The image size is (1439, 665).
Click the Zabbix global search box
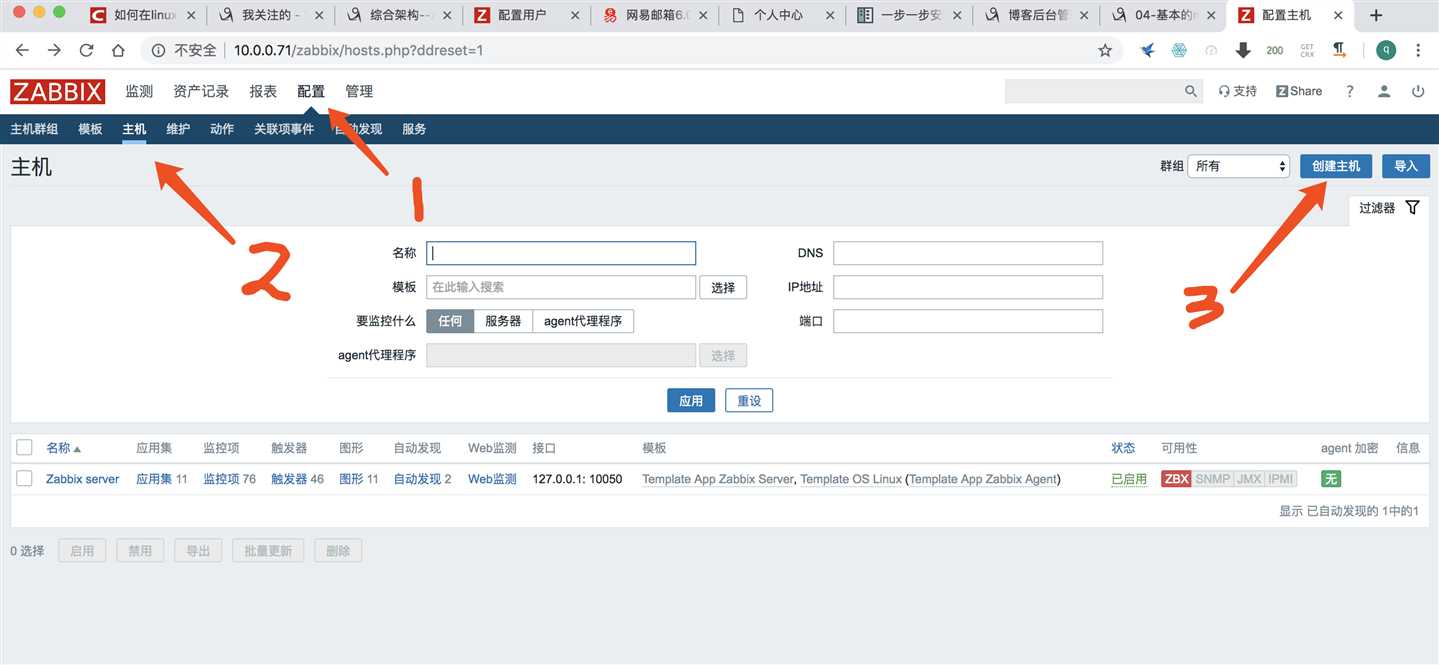point(1094,91)
